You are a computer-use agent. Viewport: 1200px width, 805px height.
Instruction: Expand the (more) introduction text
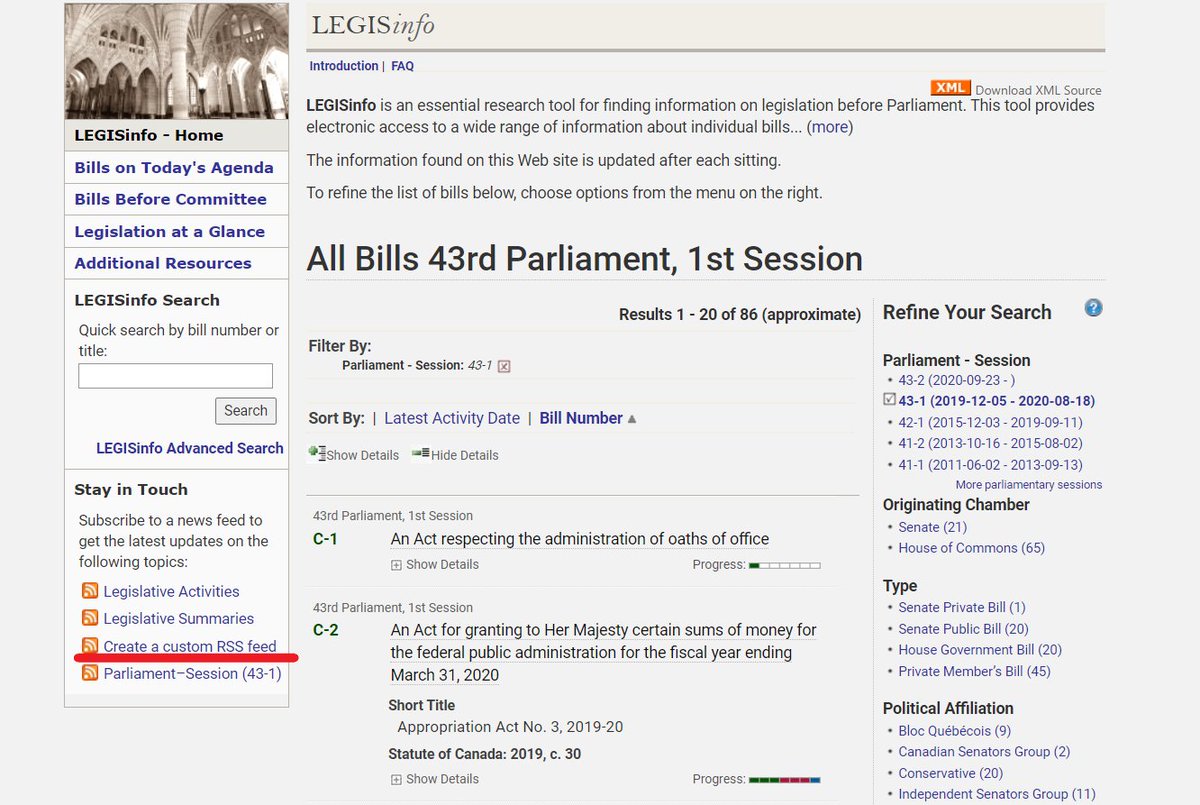pyautogui.click(x=830, y=127)
